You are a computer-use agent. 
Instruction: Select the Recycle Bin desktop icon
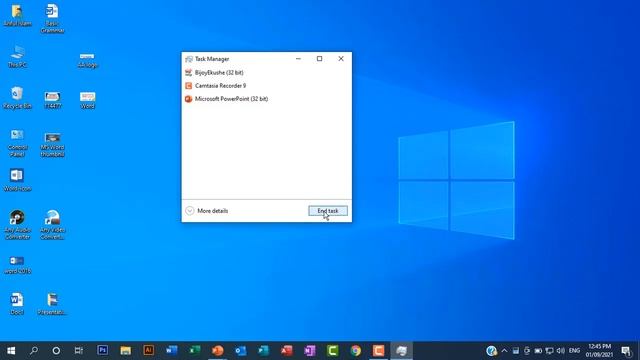click(17, 98)
